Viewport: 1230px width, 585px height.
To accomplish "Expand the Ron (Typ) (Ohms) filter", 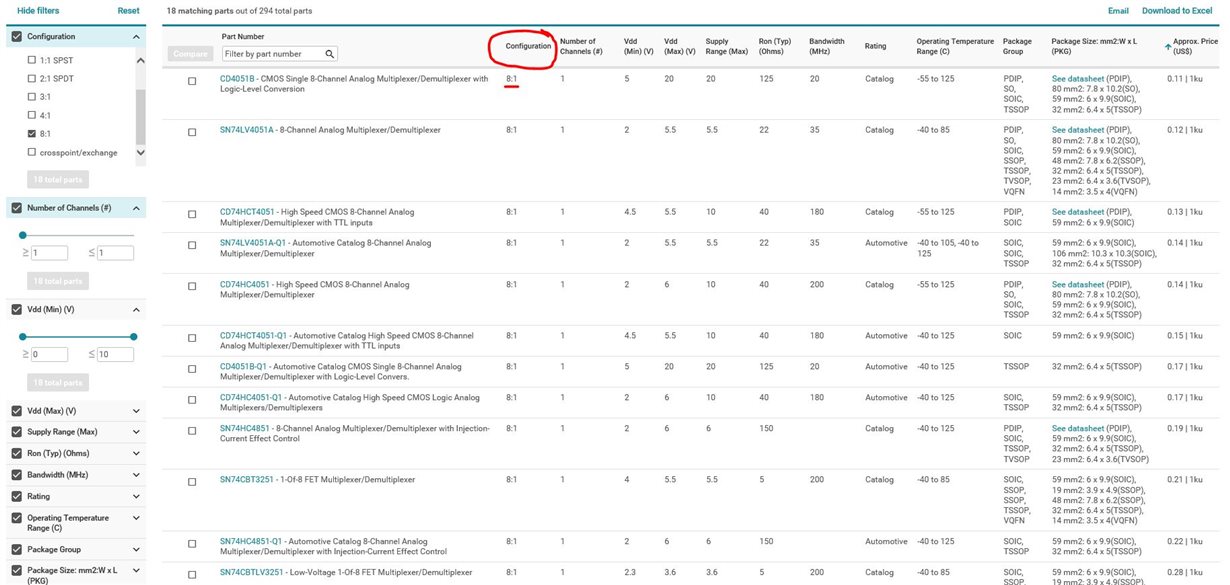I will [136, 453].
